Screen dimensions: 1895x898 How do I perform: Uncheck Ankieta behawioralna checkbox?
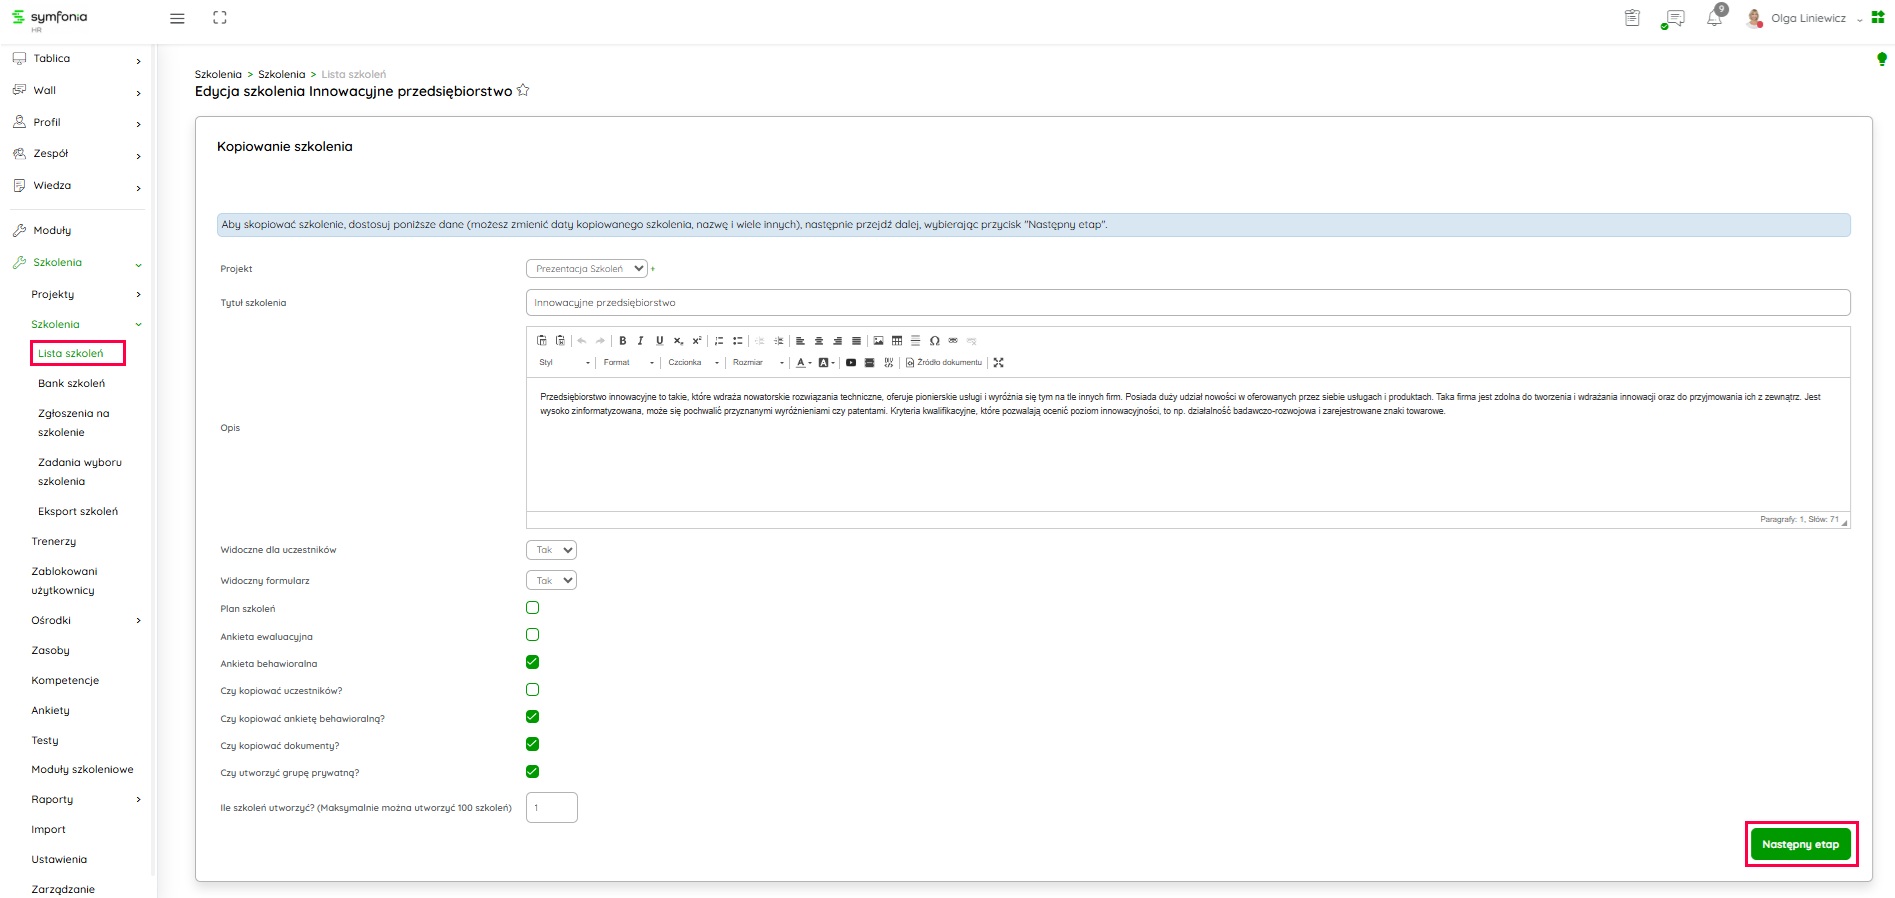[532, 662]
